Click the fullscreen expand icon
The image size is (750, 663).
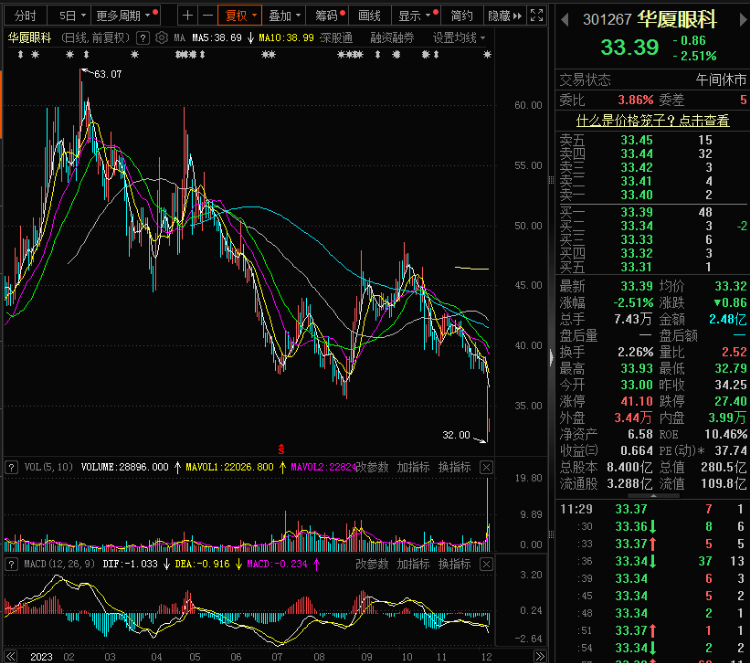(537, 16)
